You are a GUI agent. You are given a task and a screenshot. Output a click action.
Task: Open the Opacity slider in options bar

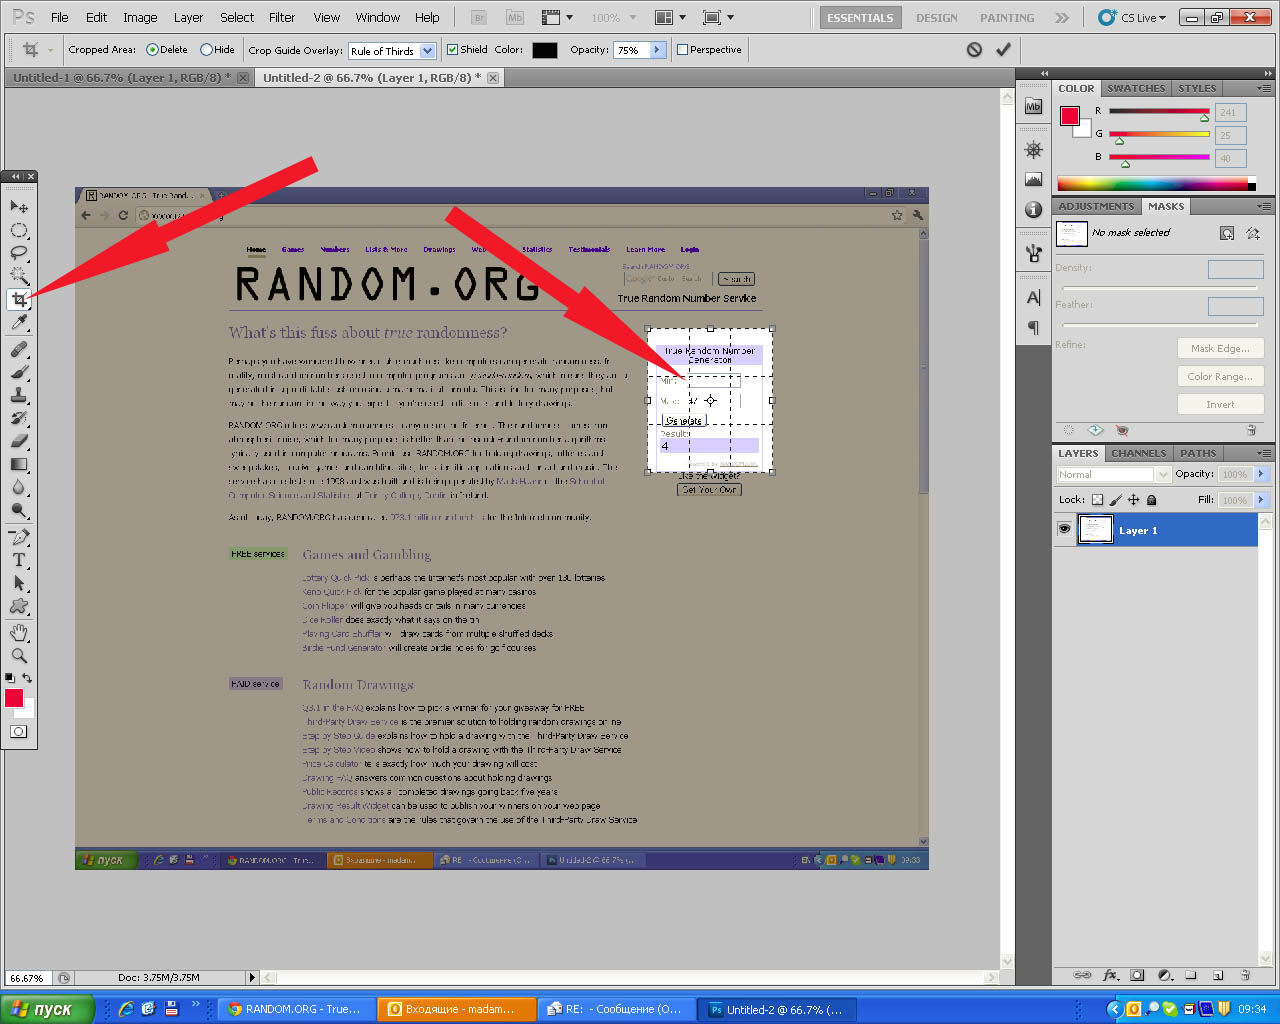click(x=657, y=50)
